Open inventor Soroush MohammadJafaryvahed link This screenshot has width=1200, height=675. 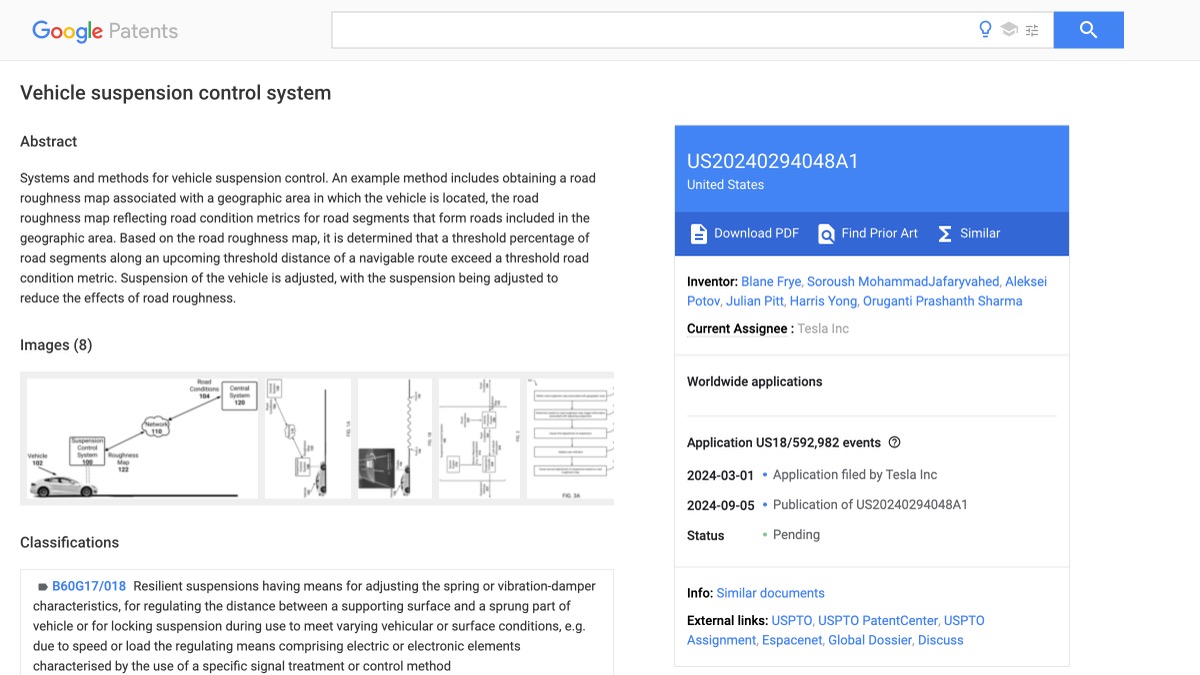click(x=902, y=281)
